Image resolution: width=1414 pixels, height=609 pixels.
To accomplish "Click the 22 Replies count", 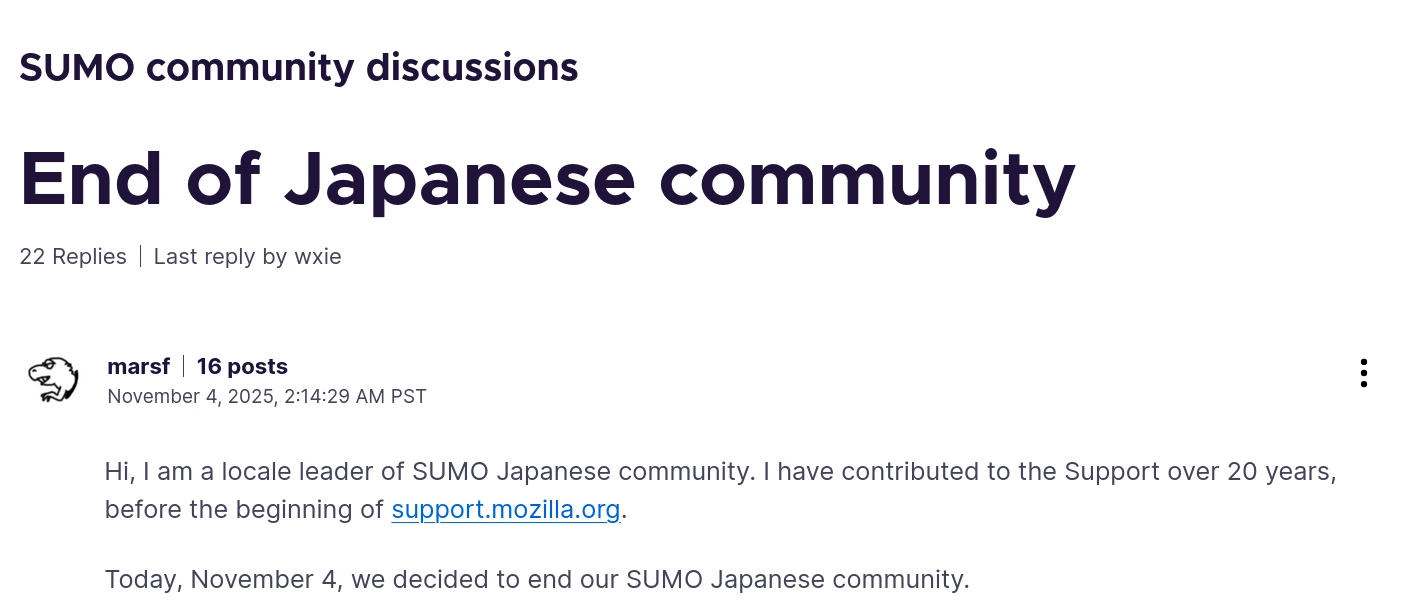I will tap(73, 257).
